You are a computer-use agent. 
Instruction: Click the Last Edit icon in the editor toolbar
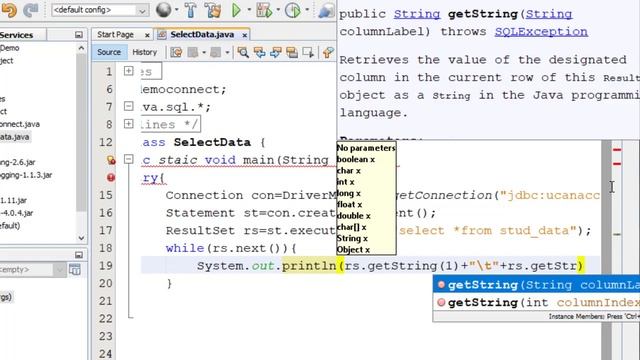point(176,52)
